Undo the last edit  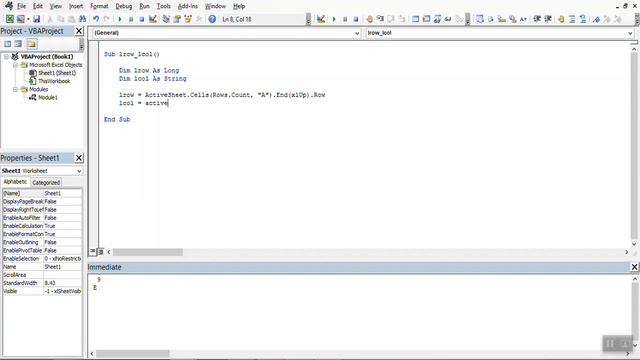pos(96,19)
